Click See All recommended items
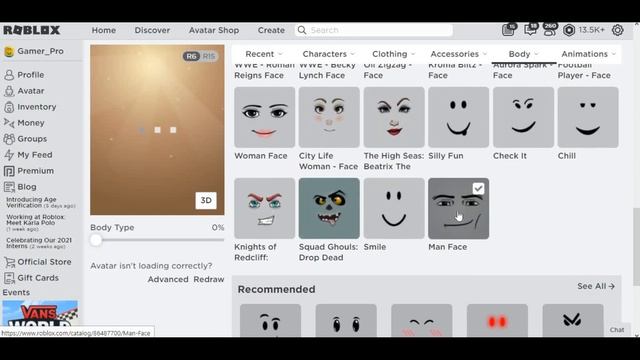Image resolution: width=640 pixels, height=360 pixels. (596, 286)
